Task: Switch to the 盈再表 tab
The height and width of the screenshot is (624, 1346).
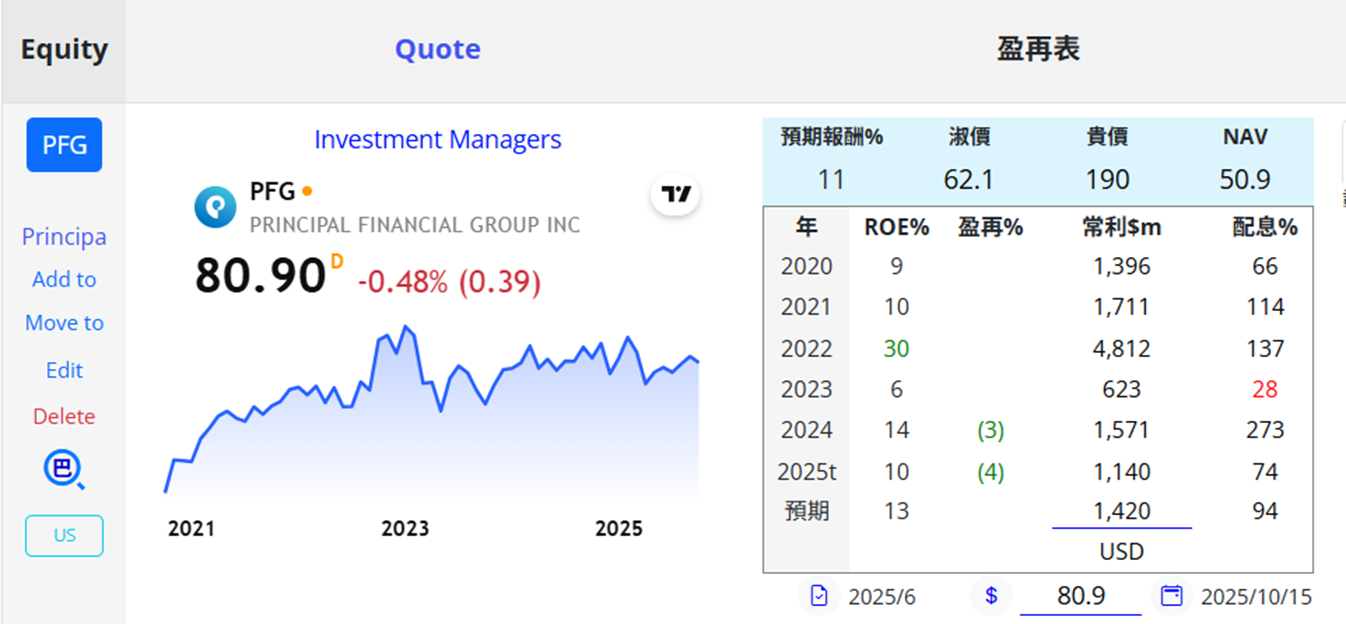Action: [x=1038, y=50]
